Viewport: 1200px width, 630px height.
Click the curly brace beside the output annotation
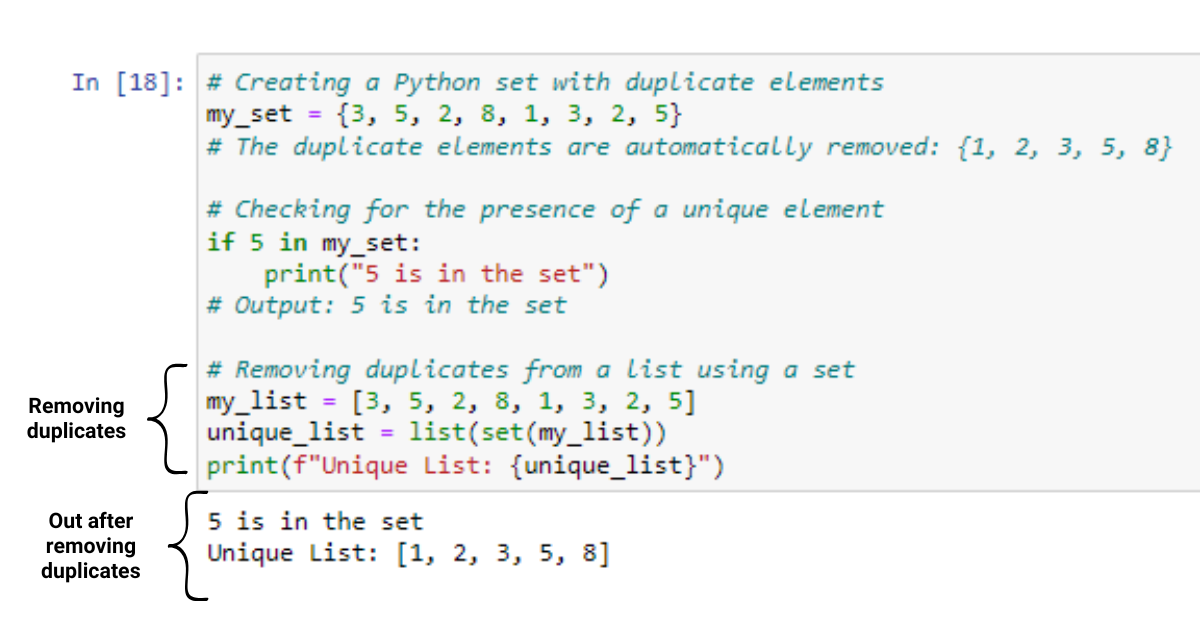point(188,546)
